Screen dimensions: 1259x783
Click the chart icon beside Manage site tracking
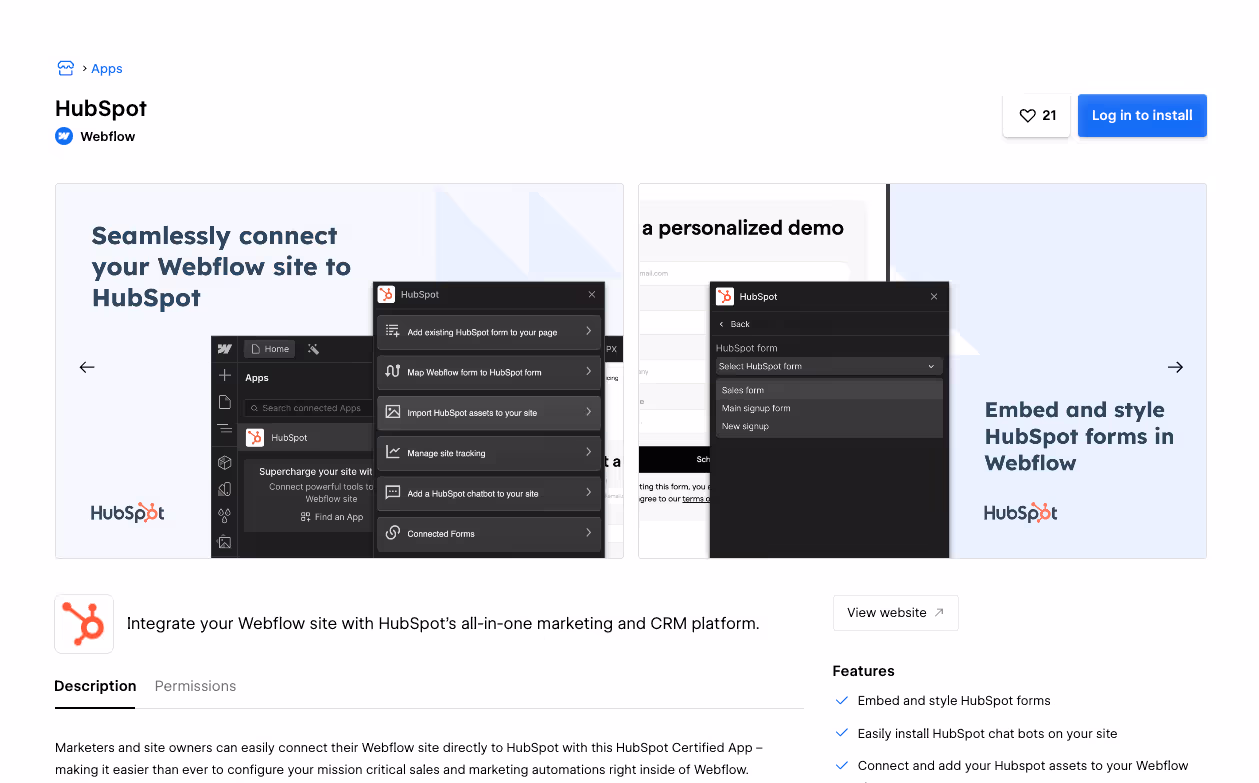[393, 452]
